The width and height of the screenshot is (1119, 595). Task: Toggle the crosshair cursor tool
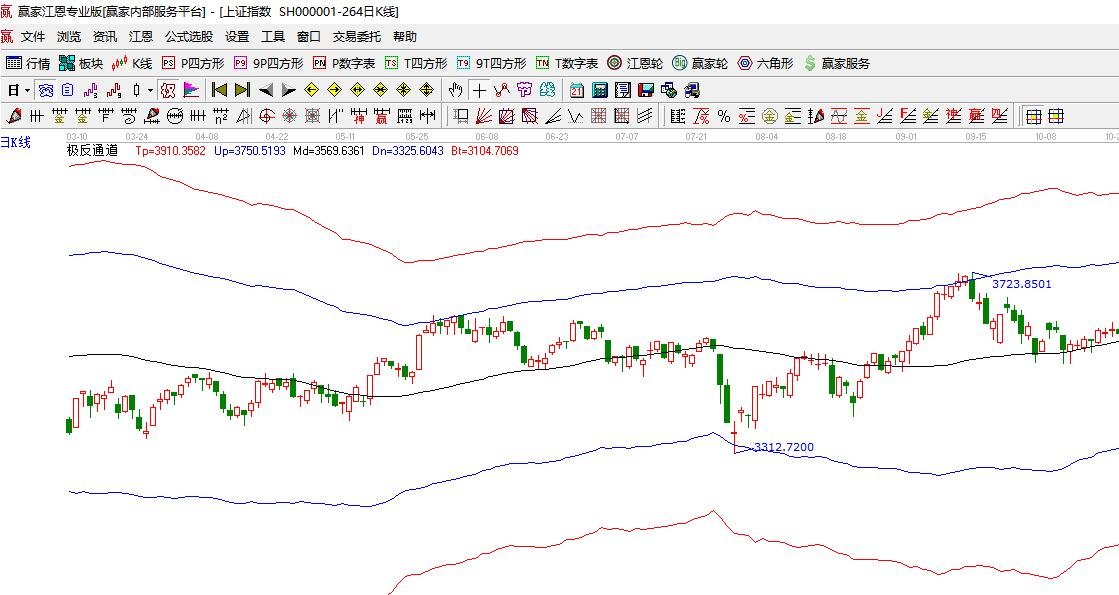pos(479,90)
